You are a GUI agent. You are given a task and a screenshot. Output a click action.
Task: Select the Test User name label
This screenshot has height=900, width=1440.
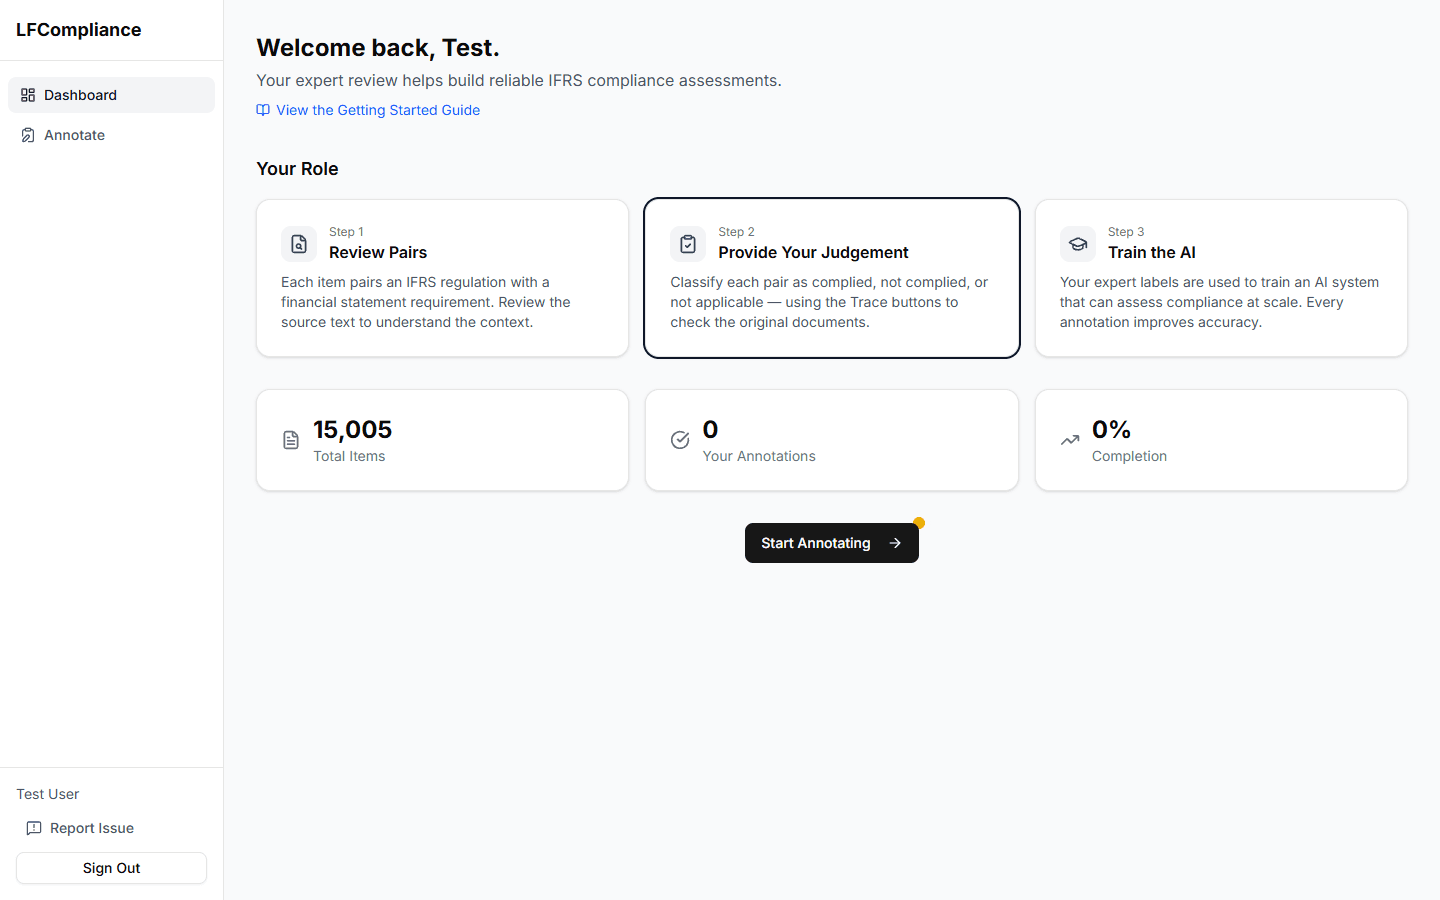tap(47, 793)
